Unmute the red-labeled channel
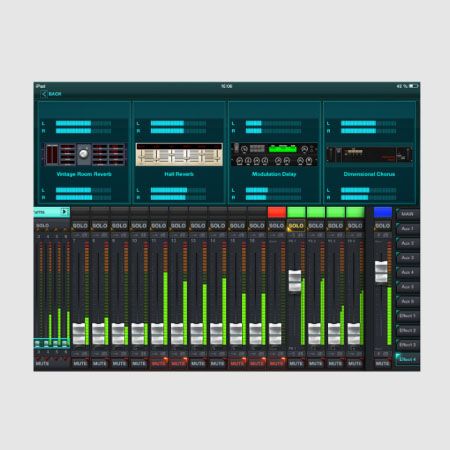The image size is (450, 450). [277, 363]
